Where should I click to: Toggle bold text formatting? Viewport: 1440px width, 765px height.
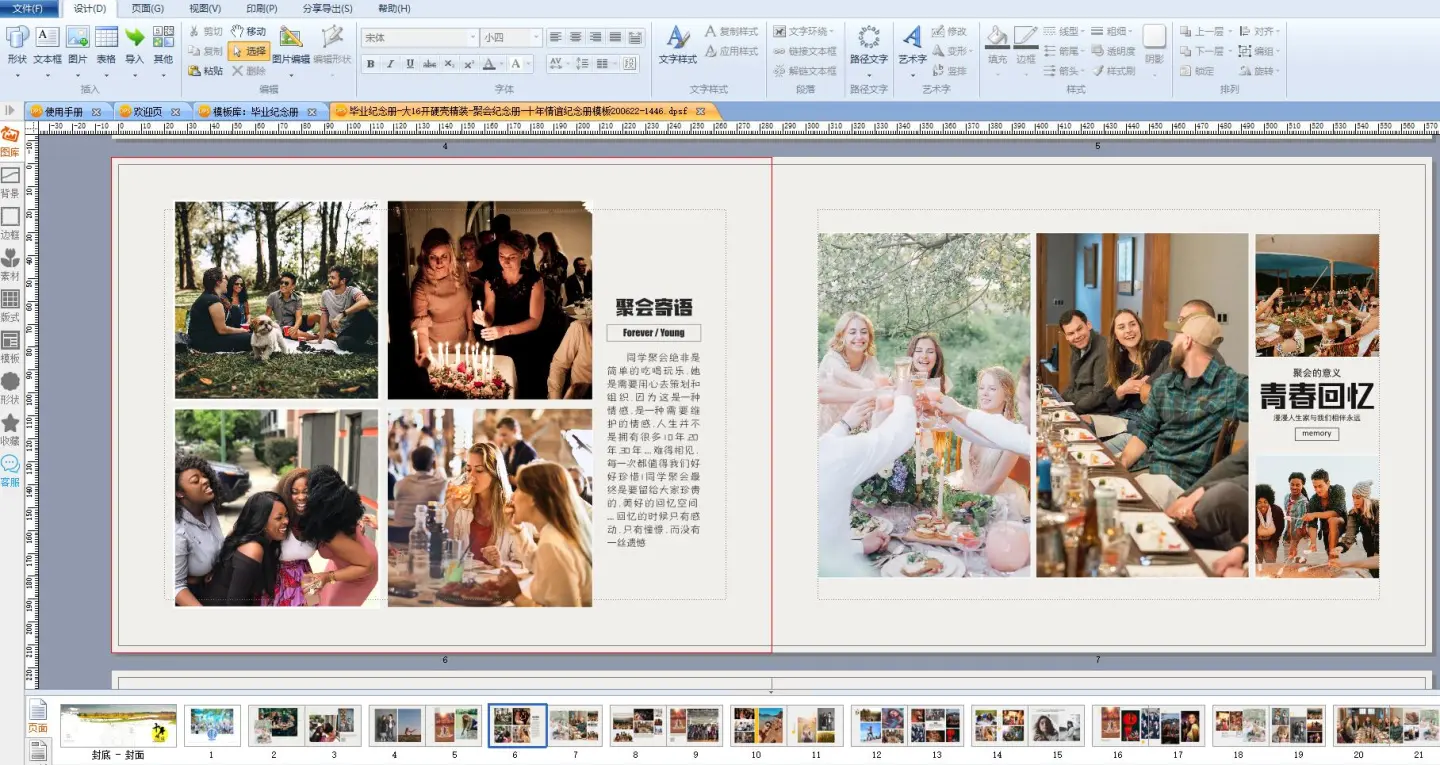click(370, 64)
